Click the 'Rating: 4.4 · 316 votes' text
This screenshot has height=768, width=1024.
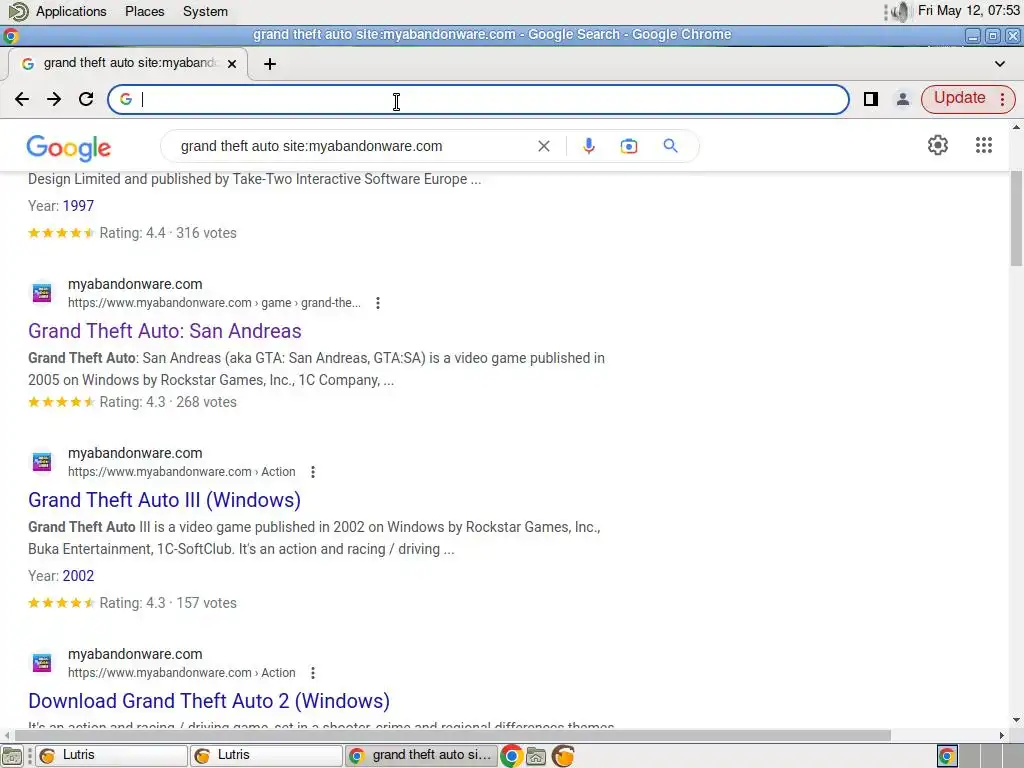click(x=168, y=233)
